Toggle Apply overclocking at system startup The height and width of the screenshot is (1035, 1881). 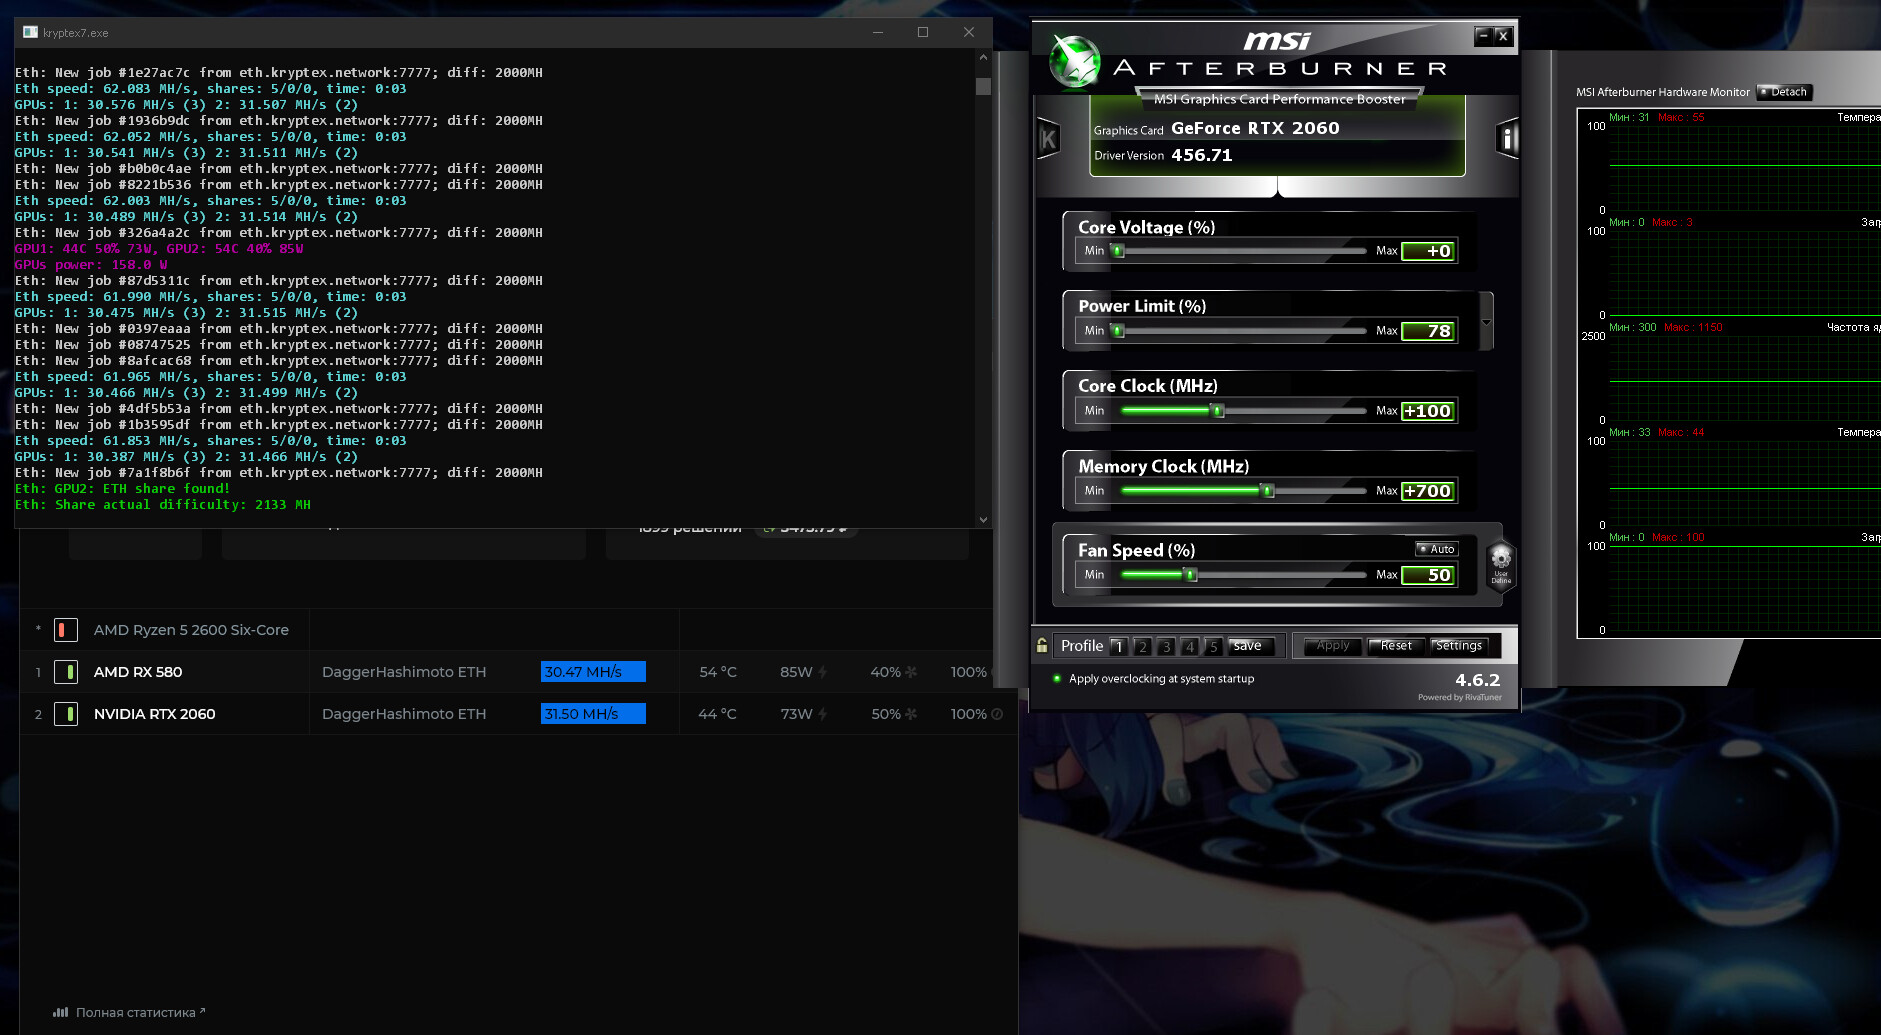click(x=1155, y=678)
